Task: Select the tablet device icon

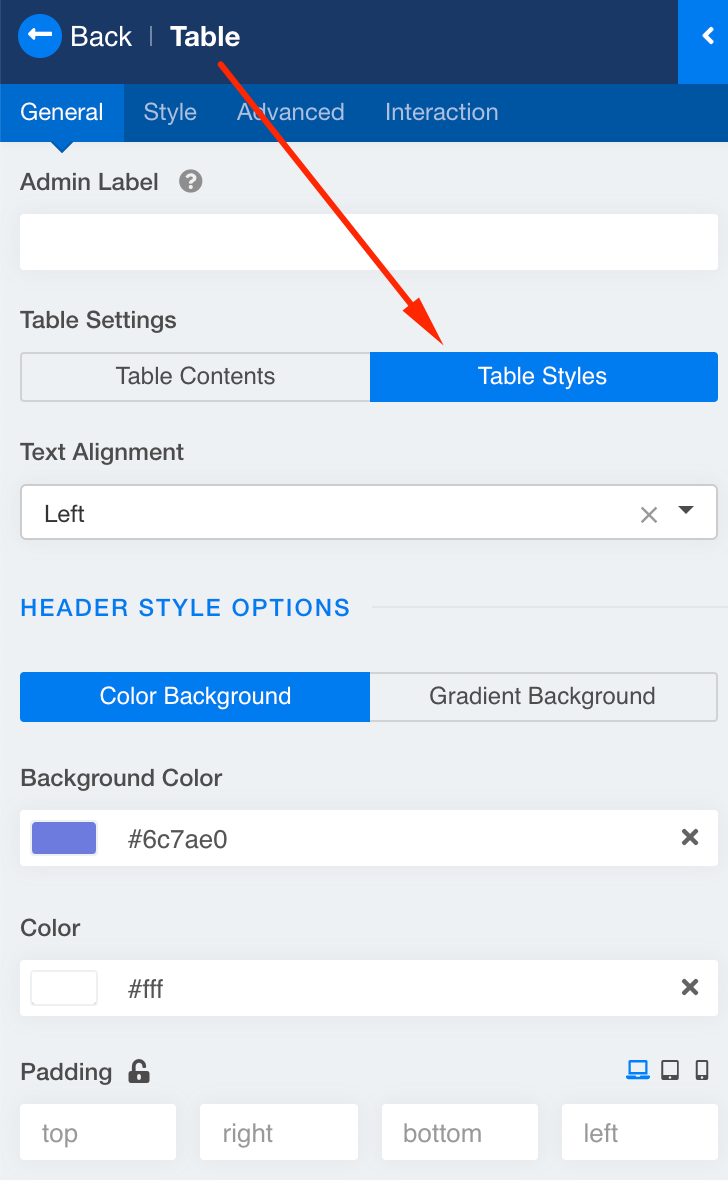Action: (670, 1070)
